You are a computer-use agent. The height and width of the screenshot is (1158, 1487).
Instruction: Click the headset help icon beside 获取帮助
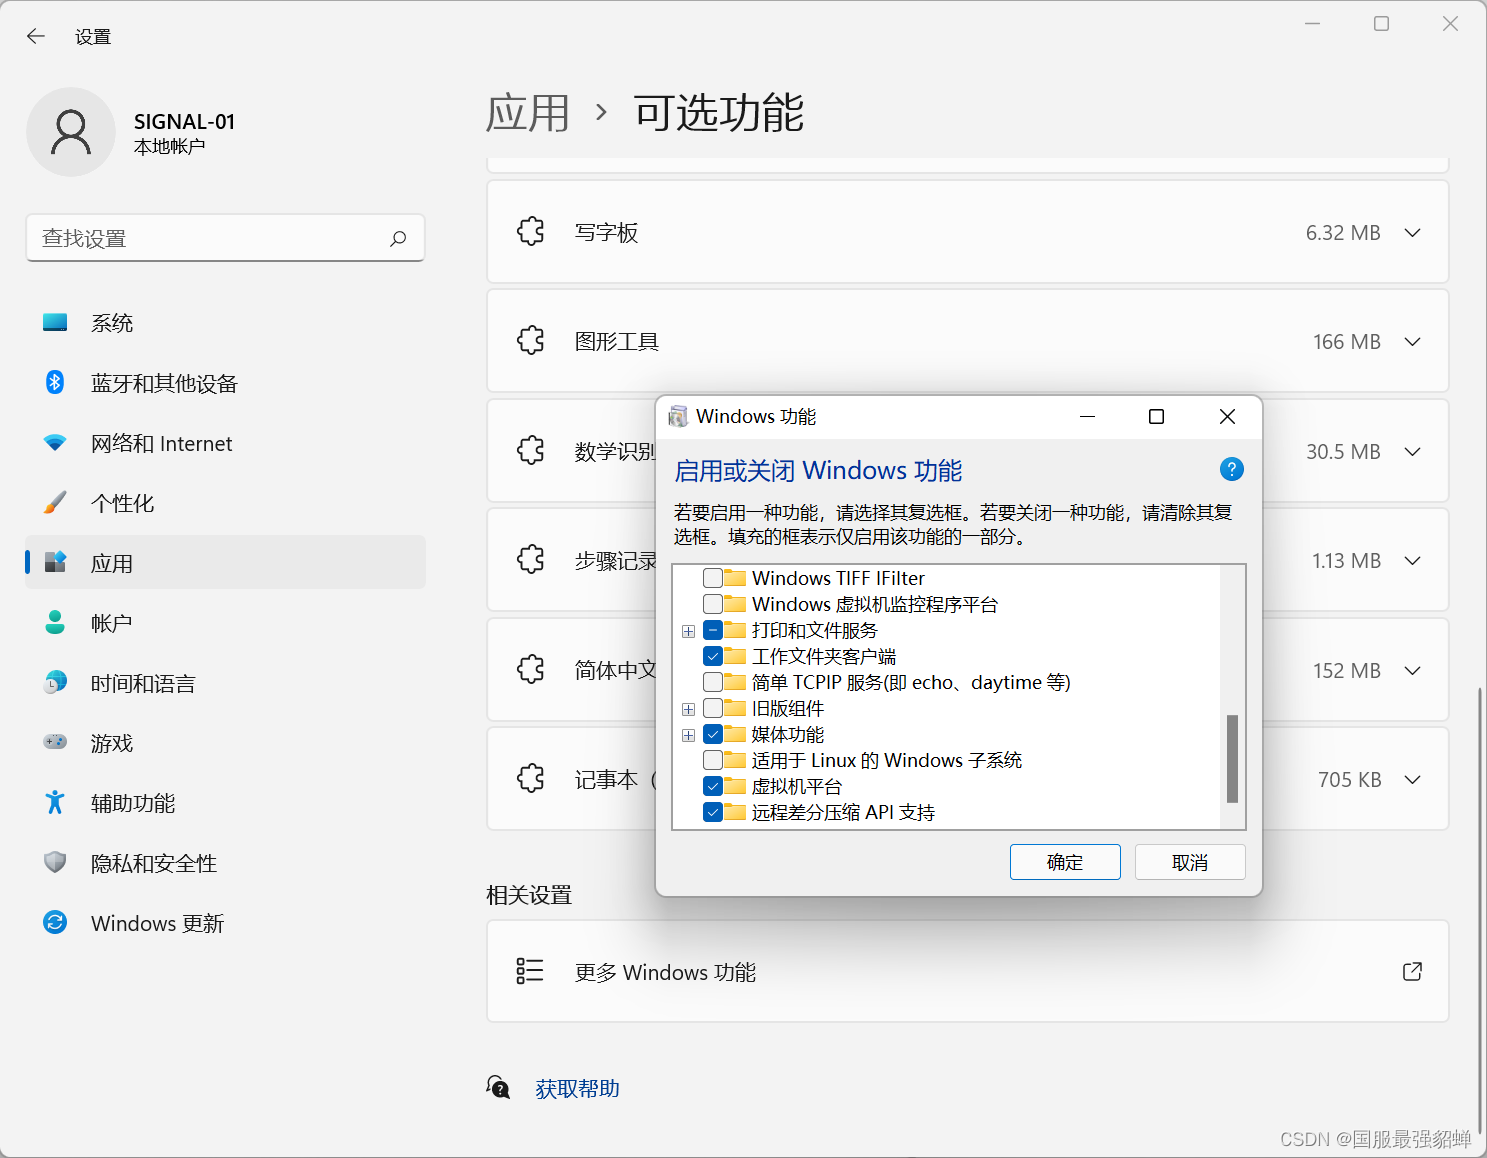(x=498, y=1087)
